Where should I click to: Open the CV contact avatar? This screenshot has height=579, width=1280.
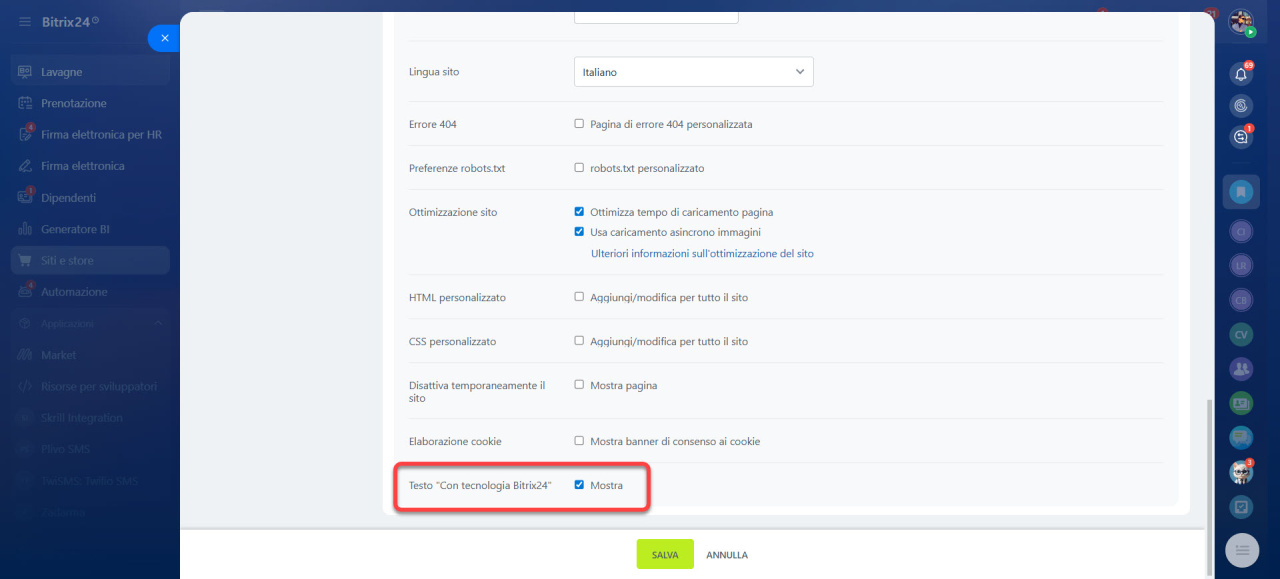[1241, 335]
